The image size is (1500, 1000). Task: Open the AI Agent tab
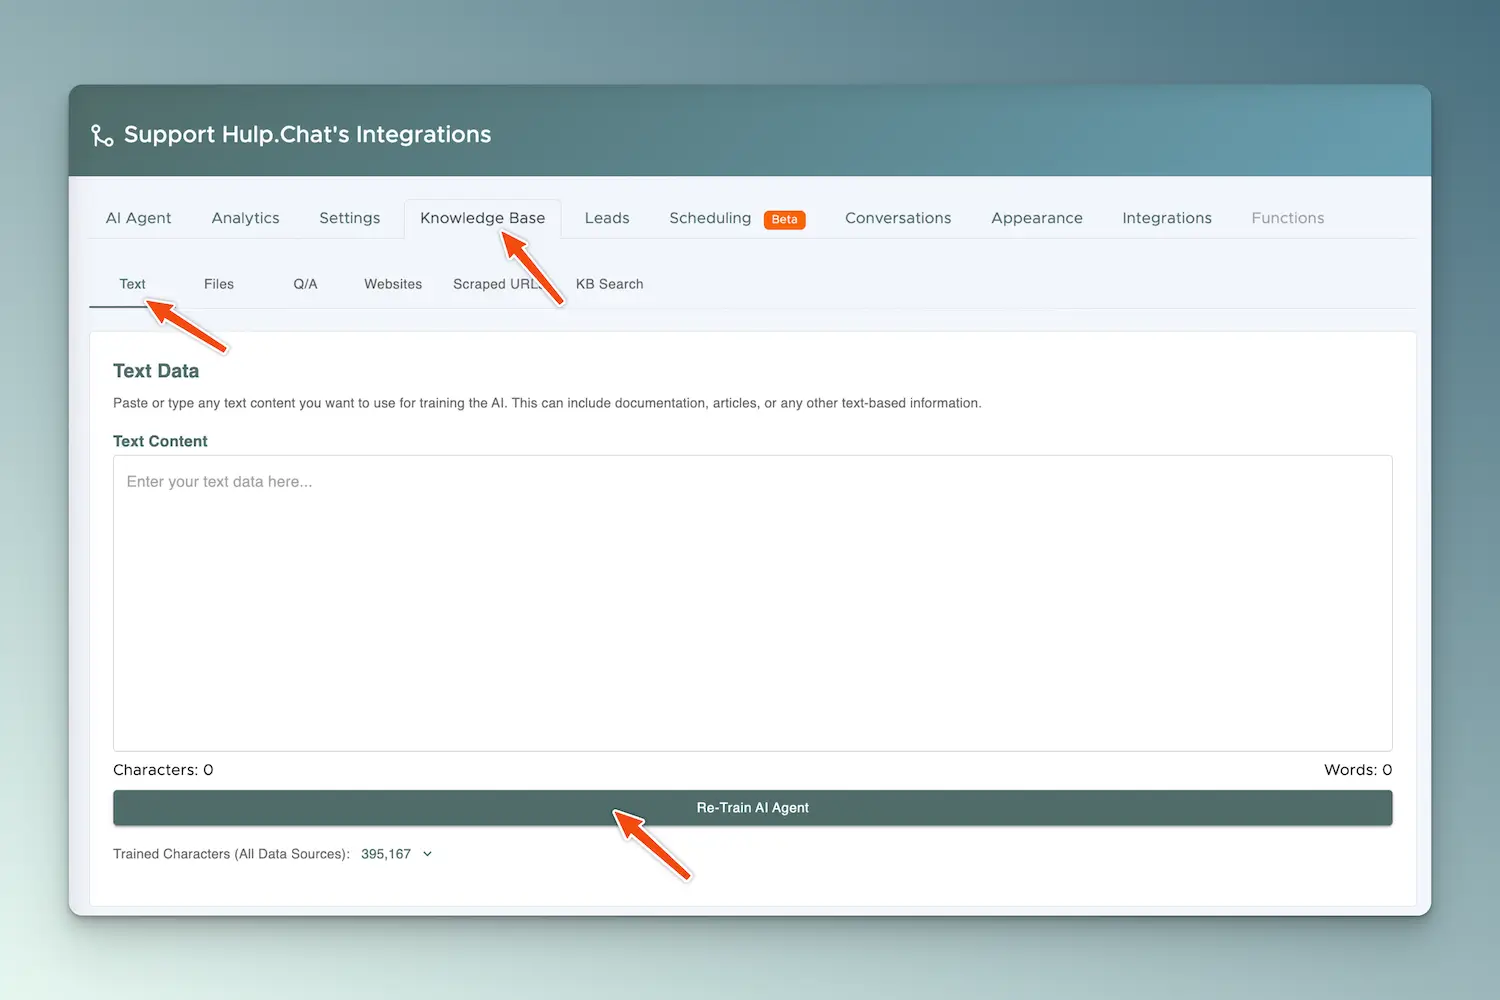139,218
